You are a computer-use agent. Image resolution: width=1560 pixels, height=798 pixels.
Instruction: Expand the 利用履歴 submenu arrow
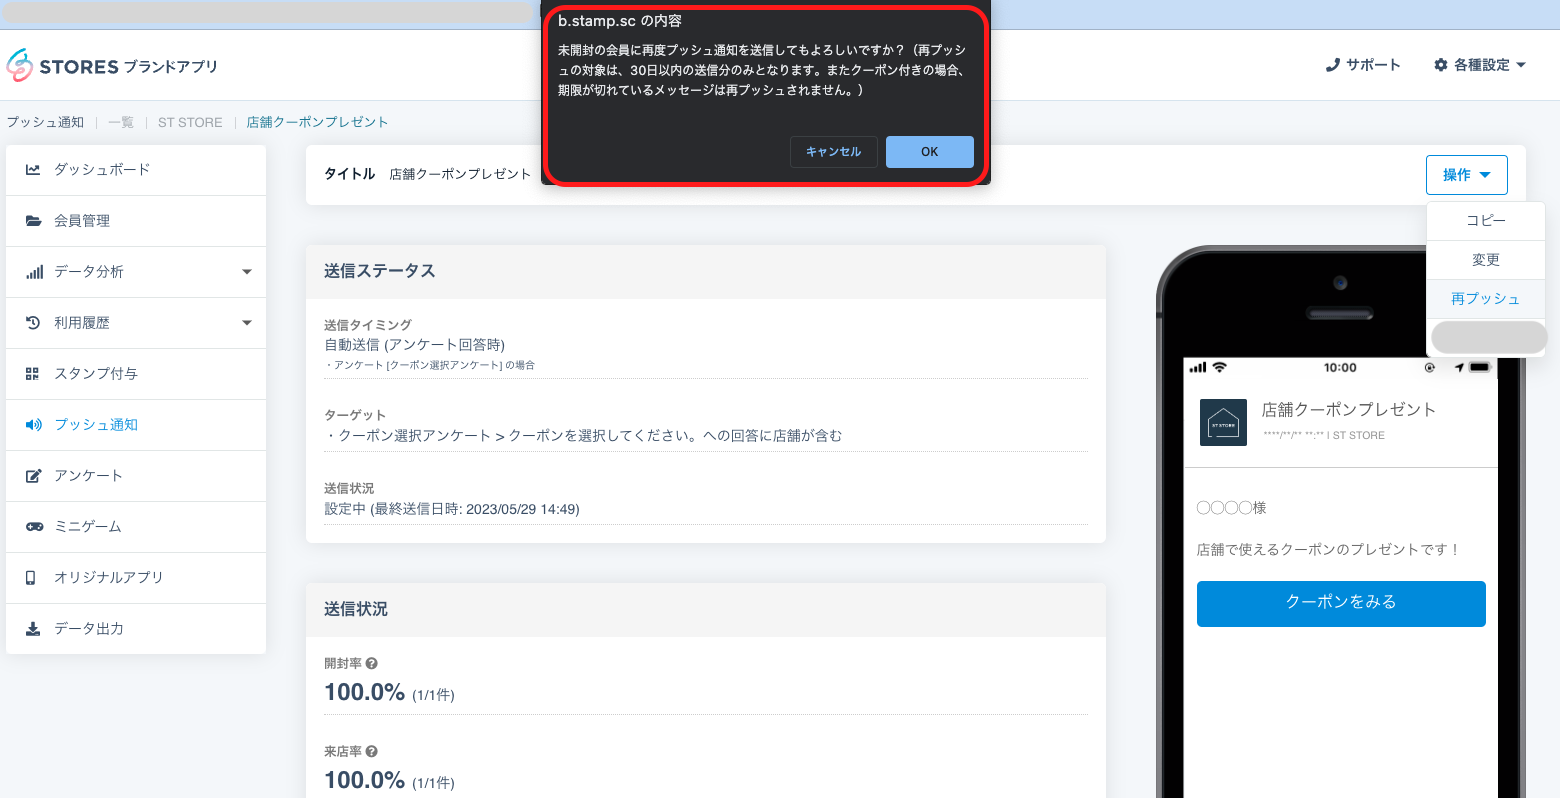pyautogui.click(x=247, y=323)
